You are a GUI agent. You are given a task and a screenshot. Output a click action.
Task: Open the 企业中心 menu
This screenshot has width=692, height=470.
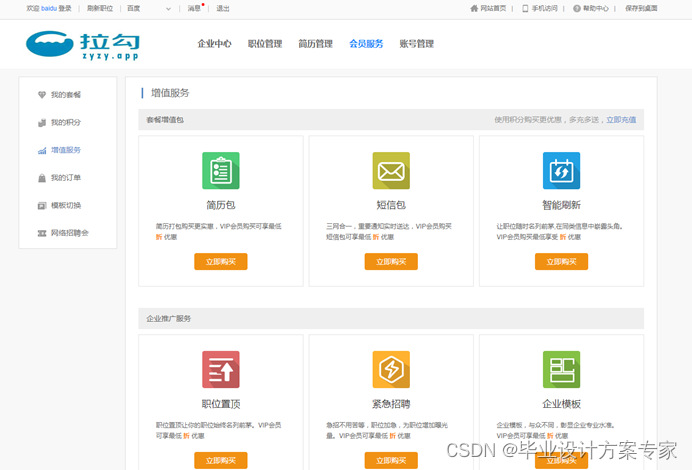point(214,44)
